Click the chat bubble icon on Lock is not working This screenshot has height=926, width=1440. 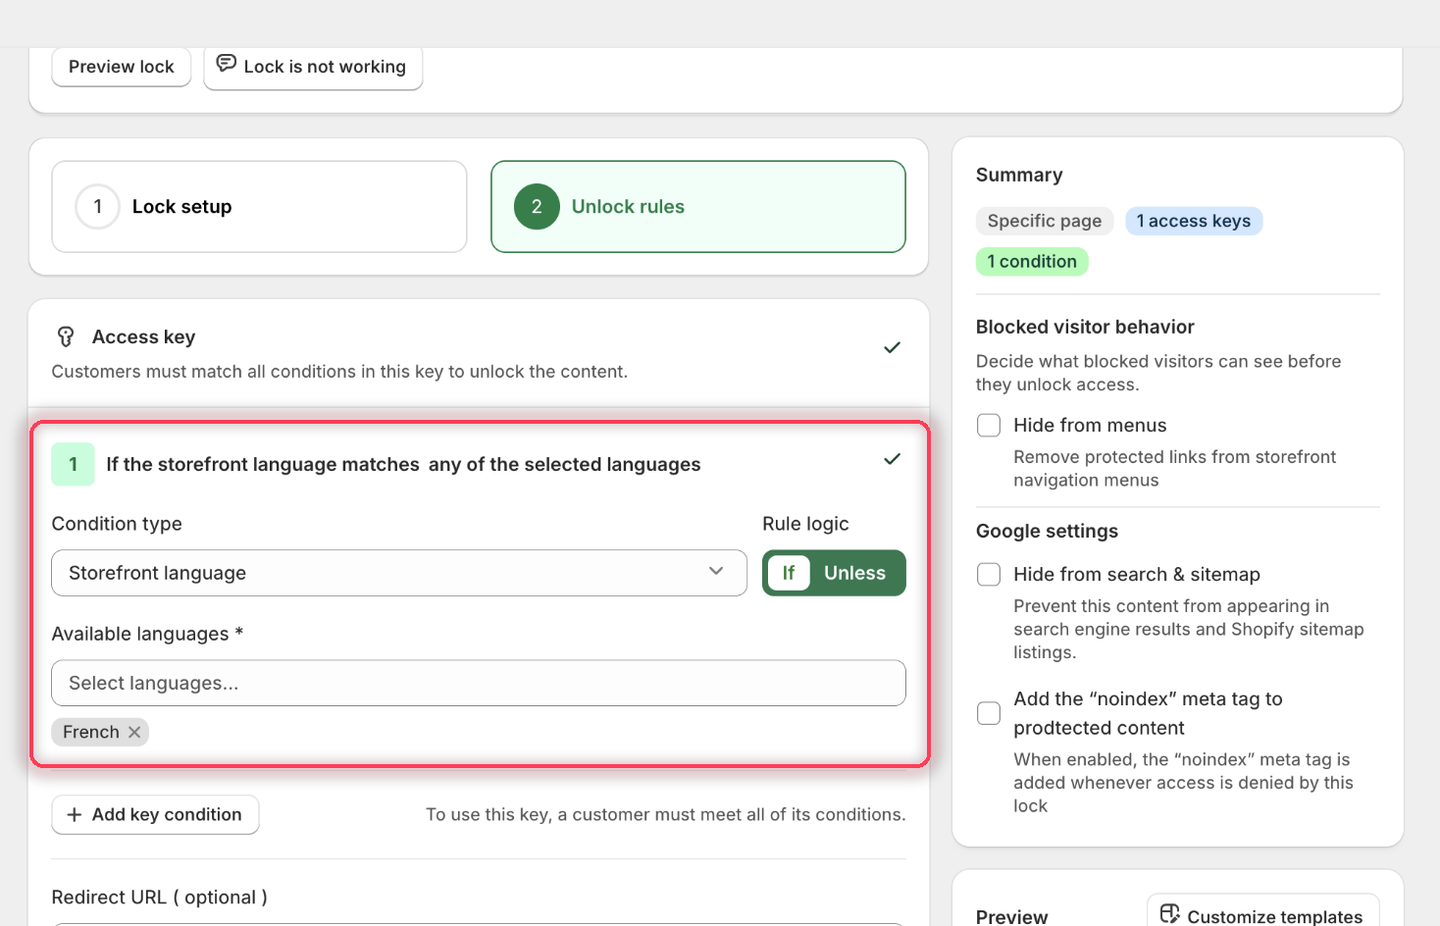[227, 64]
